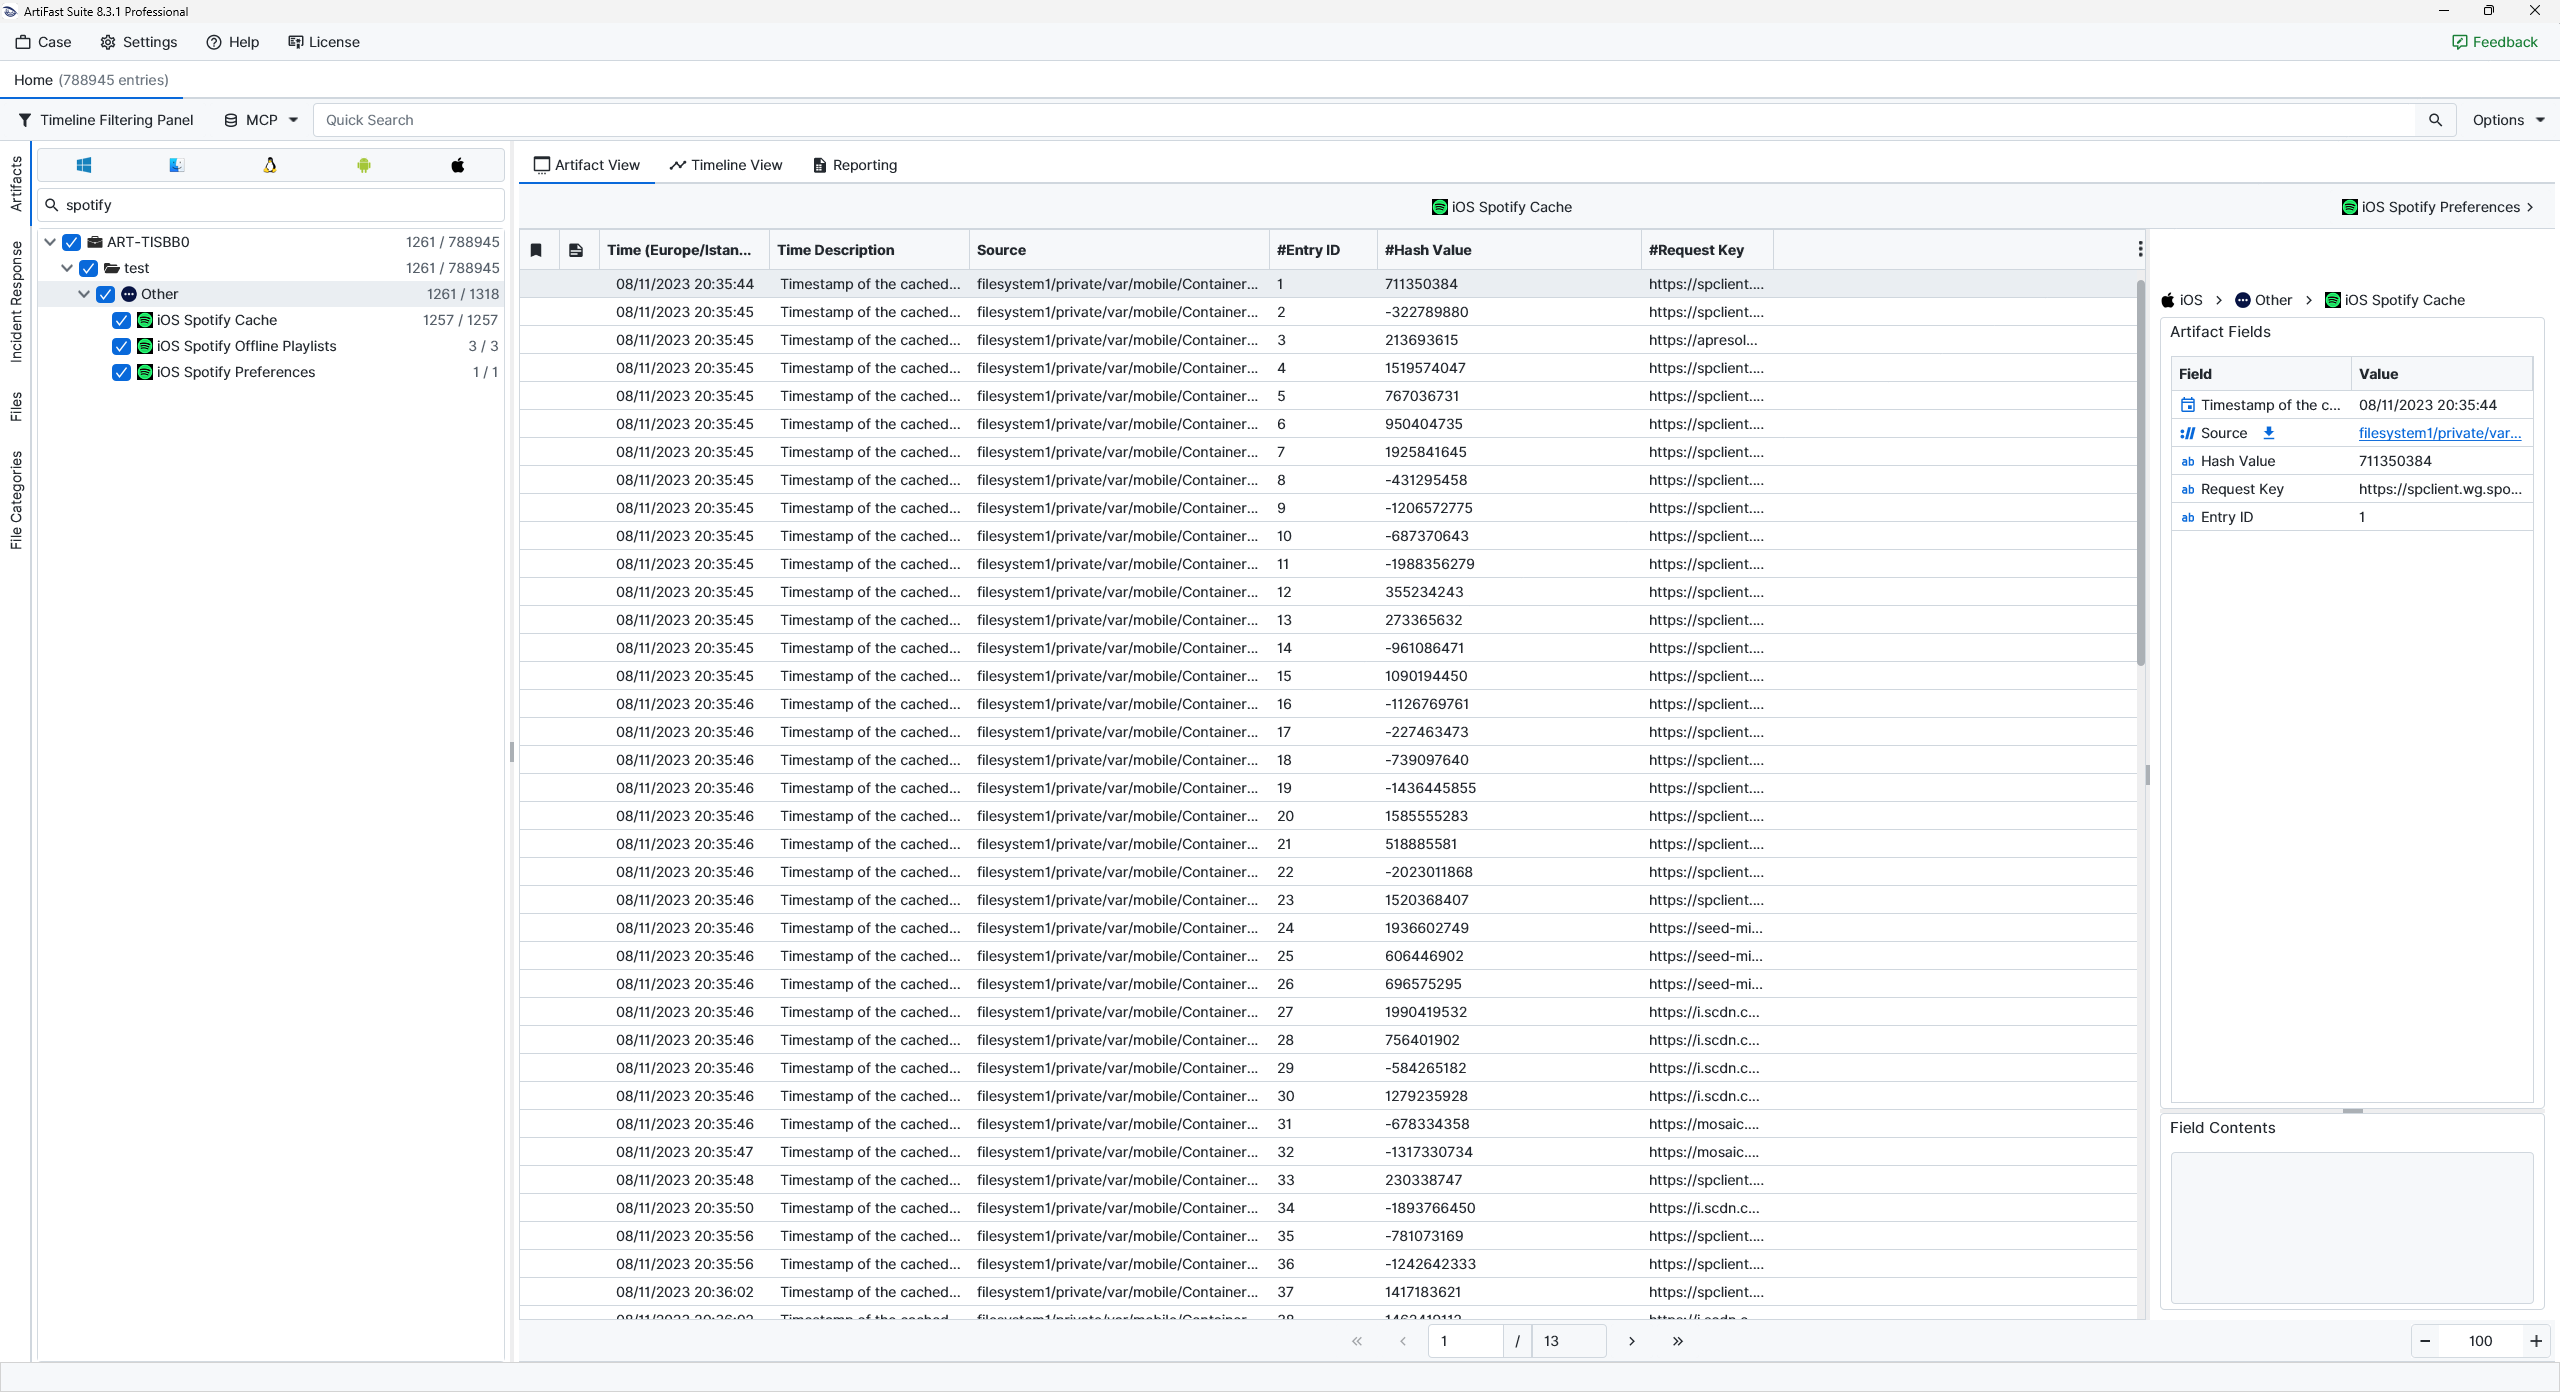The height and width of the screenshot is (1392, 2560).
Task: Uncheck the iOS Spotify Preferences checkbox
Action: pyautogui.click(x=122, y=372)
